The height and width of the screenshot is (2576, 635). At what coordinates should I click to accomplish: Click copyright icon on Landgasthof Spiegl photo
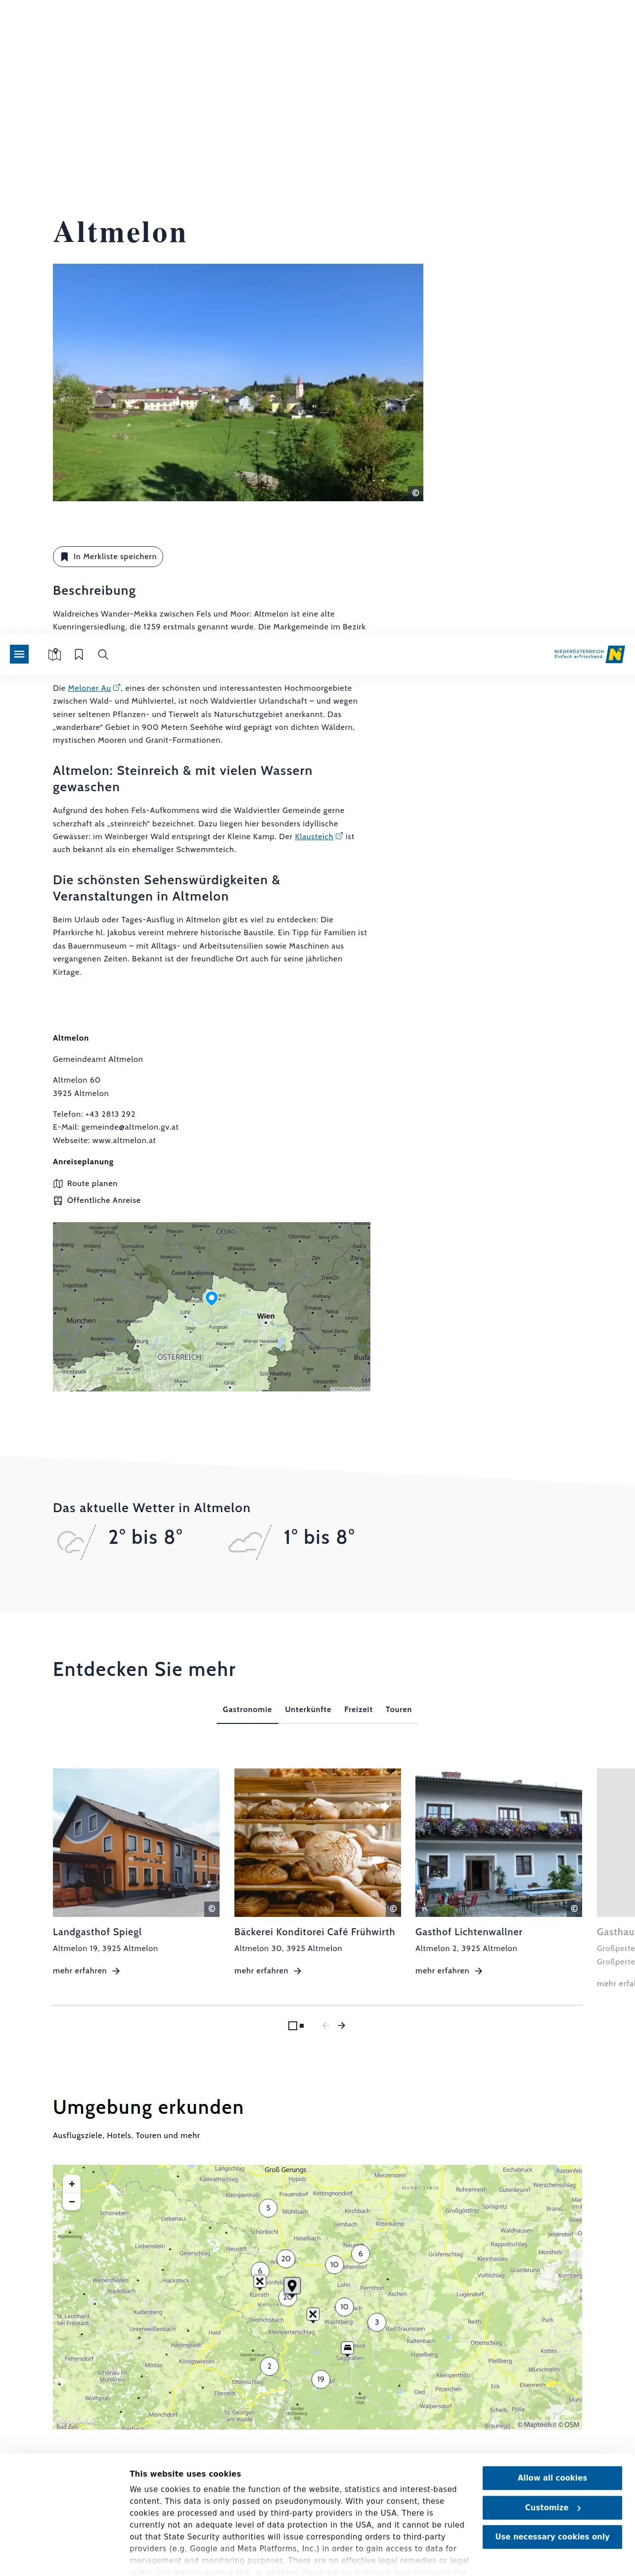[211, 1908]
